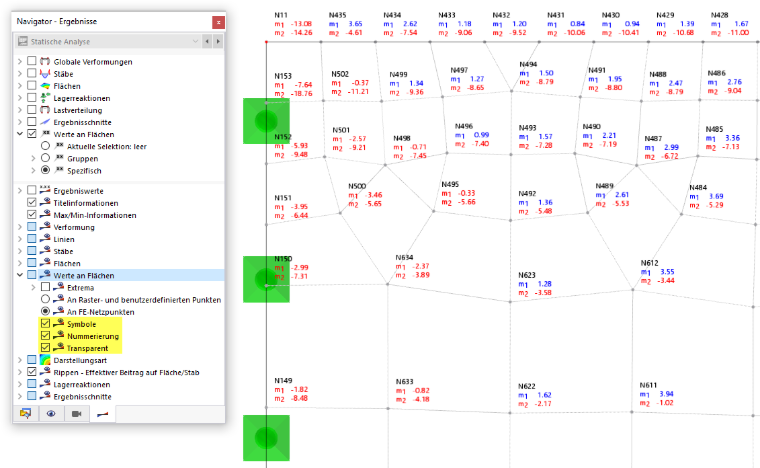
Task: Enable the Lagerreaktionen checkbox at top
Action: pos(32,97)
